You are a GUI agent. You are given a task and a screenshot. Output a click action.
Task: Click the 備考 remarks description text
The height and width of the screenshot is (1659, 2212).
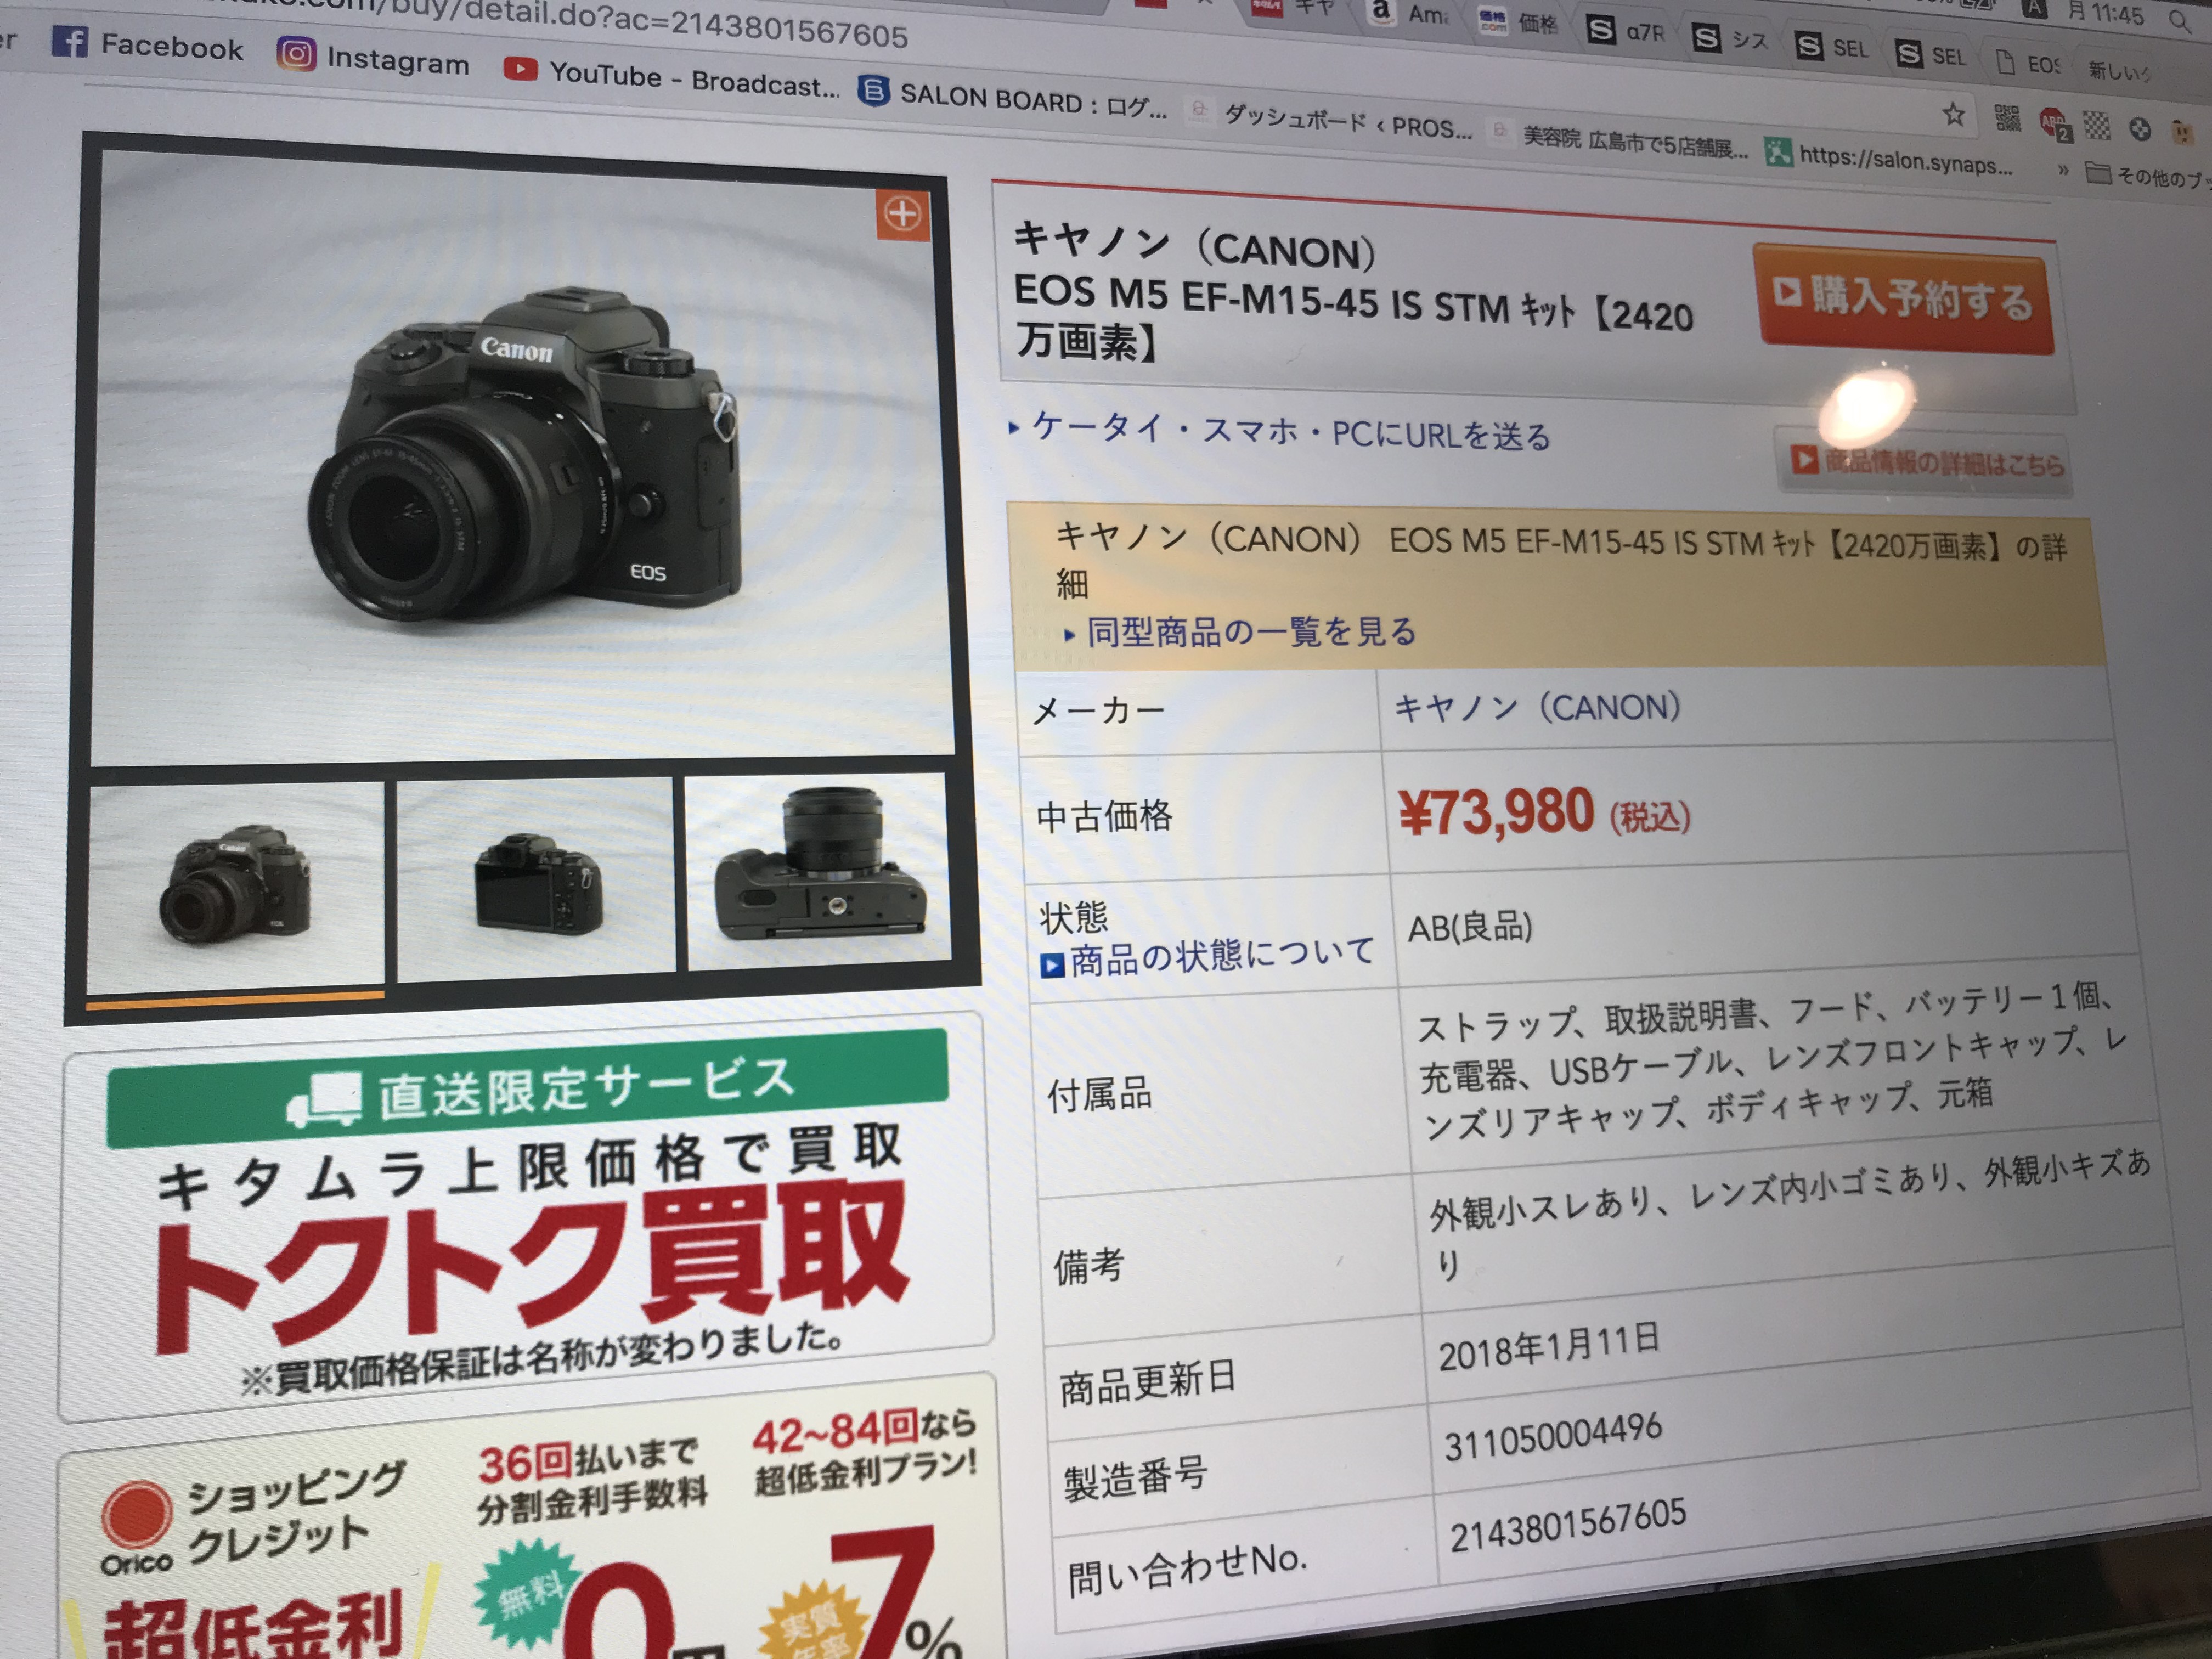(1790, 1215)
